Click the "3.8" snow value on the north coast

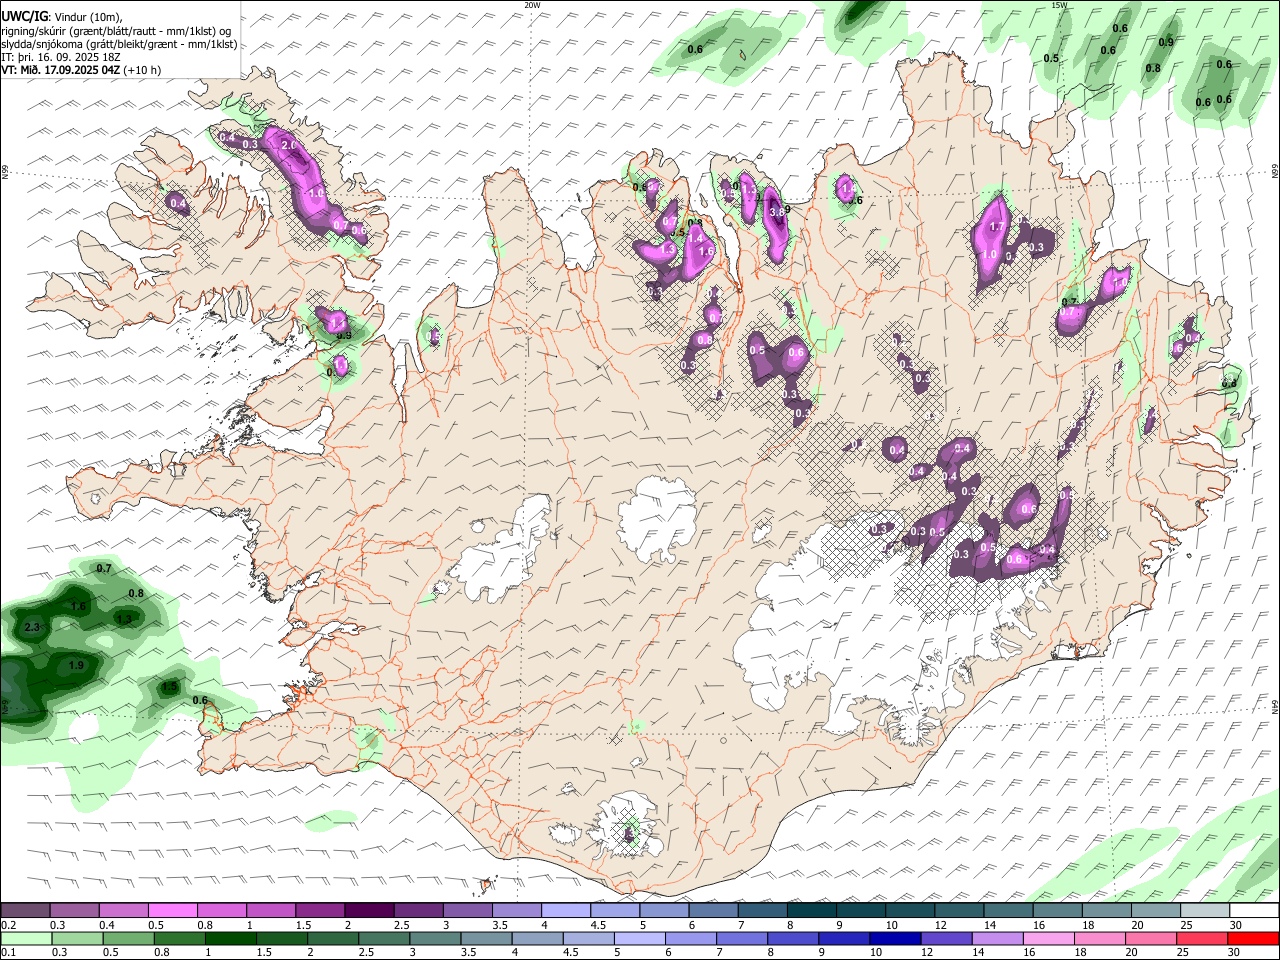click(776, 211)
